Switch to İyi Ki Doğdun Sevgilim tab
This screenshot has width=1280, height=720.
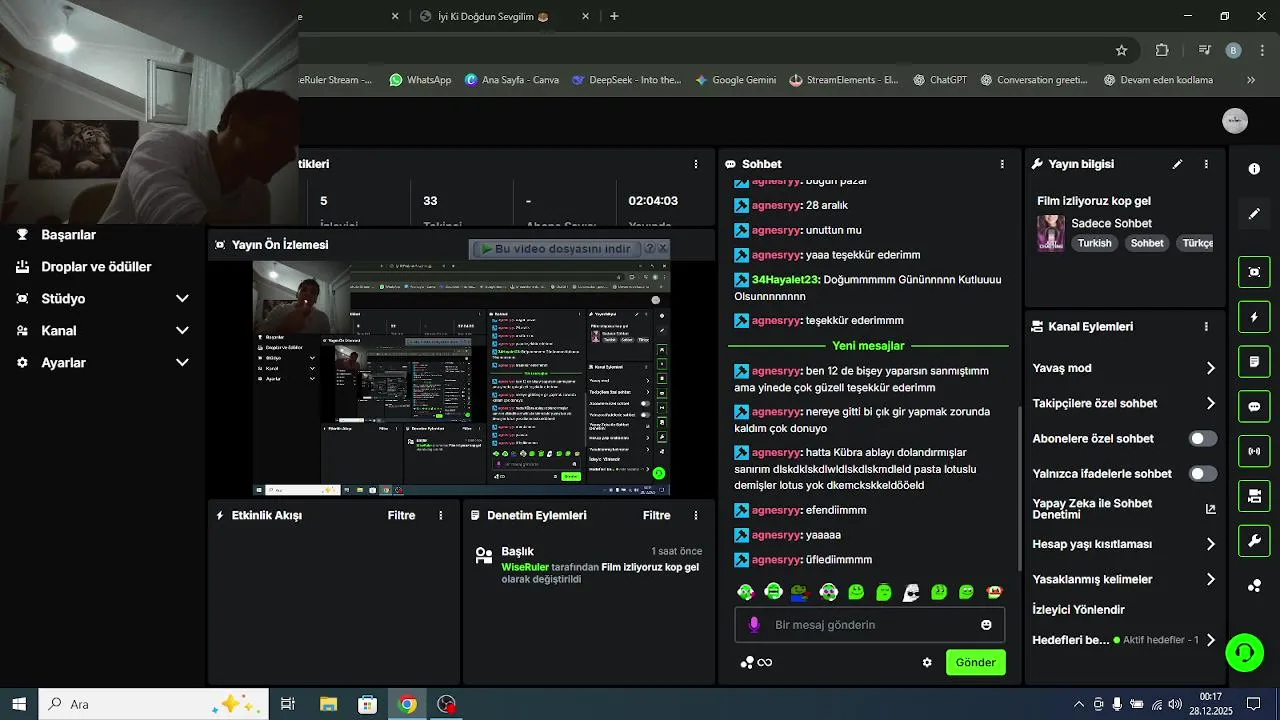(495, 16)
